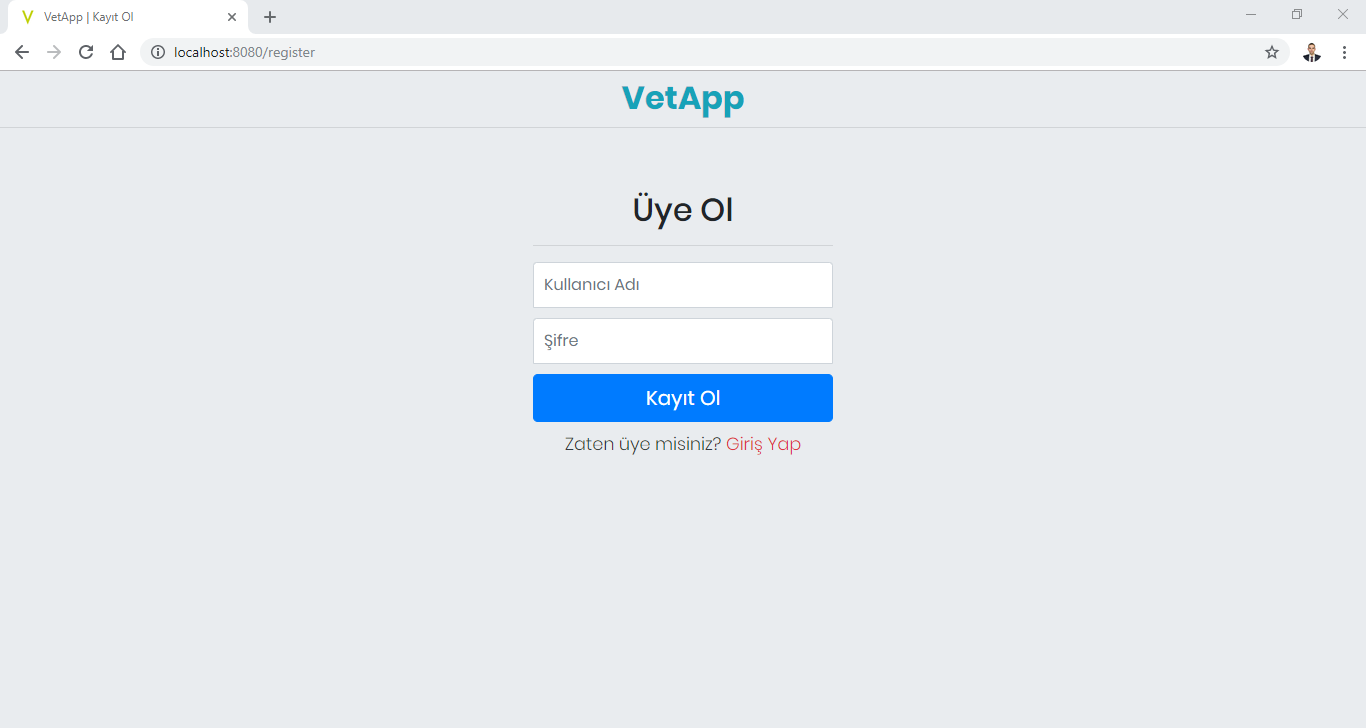The image size is (1366, 728).
Task: Focus the Şifre password field
Action: [x=683, y=341]
